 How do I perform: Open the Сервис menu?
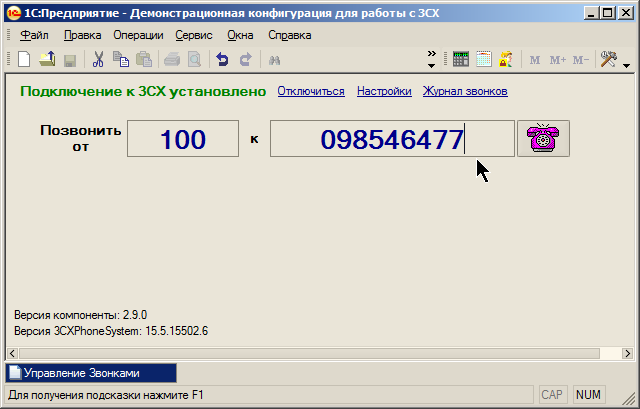(194, 35)
